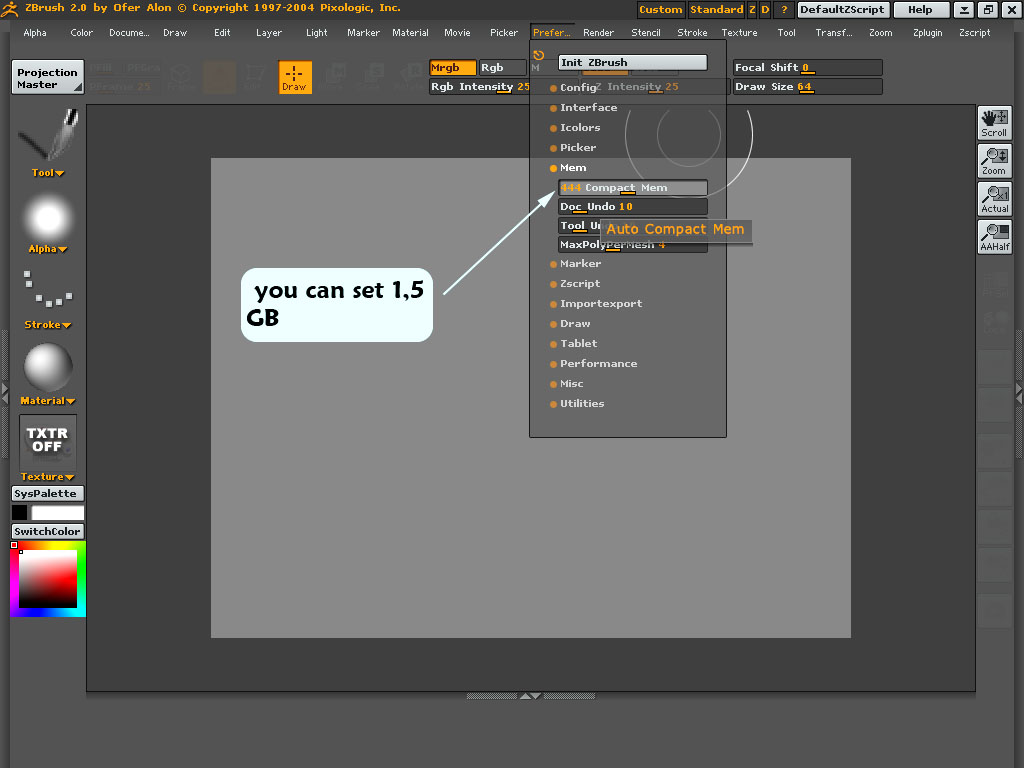
Task: Activate the Scroll canvas icon
Action: 994,123
